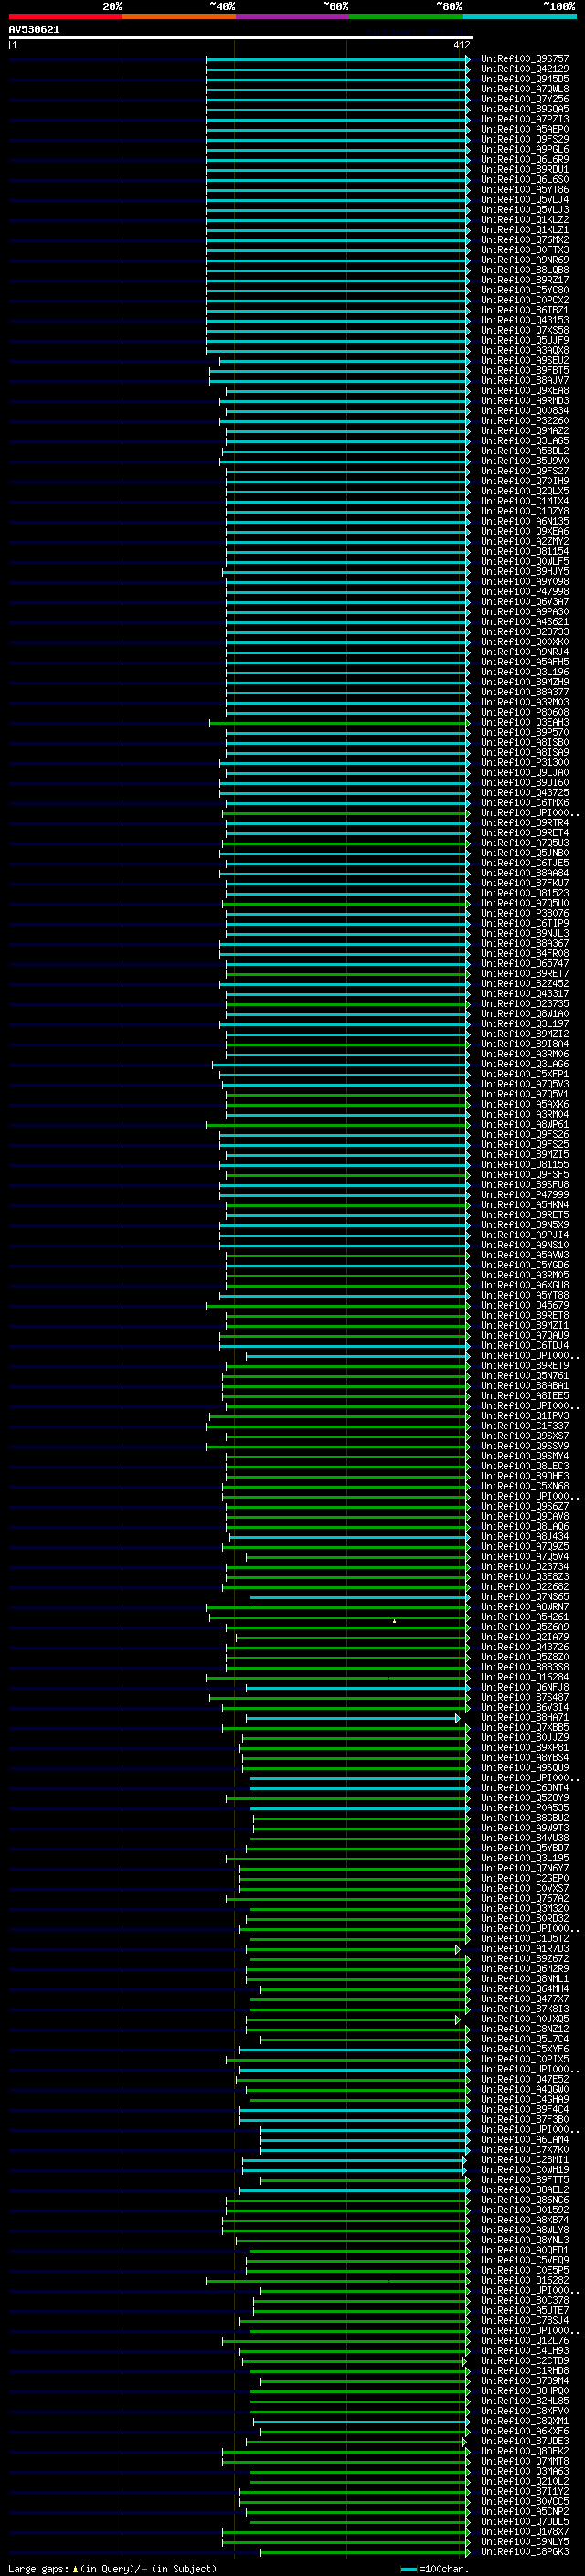Viewport: 585px width, 2576px height.
Task: Open hit UniRef100_Q42129
Action: click(524, 69)
